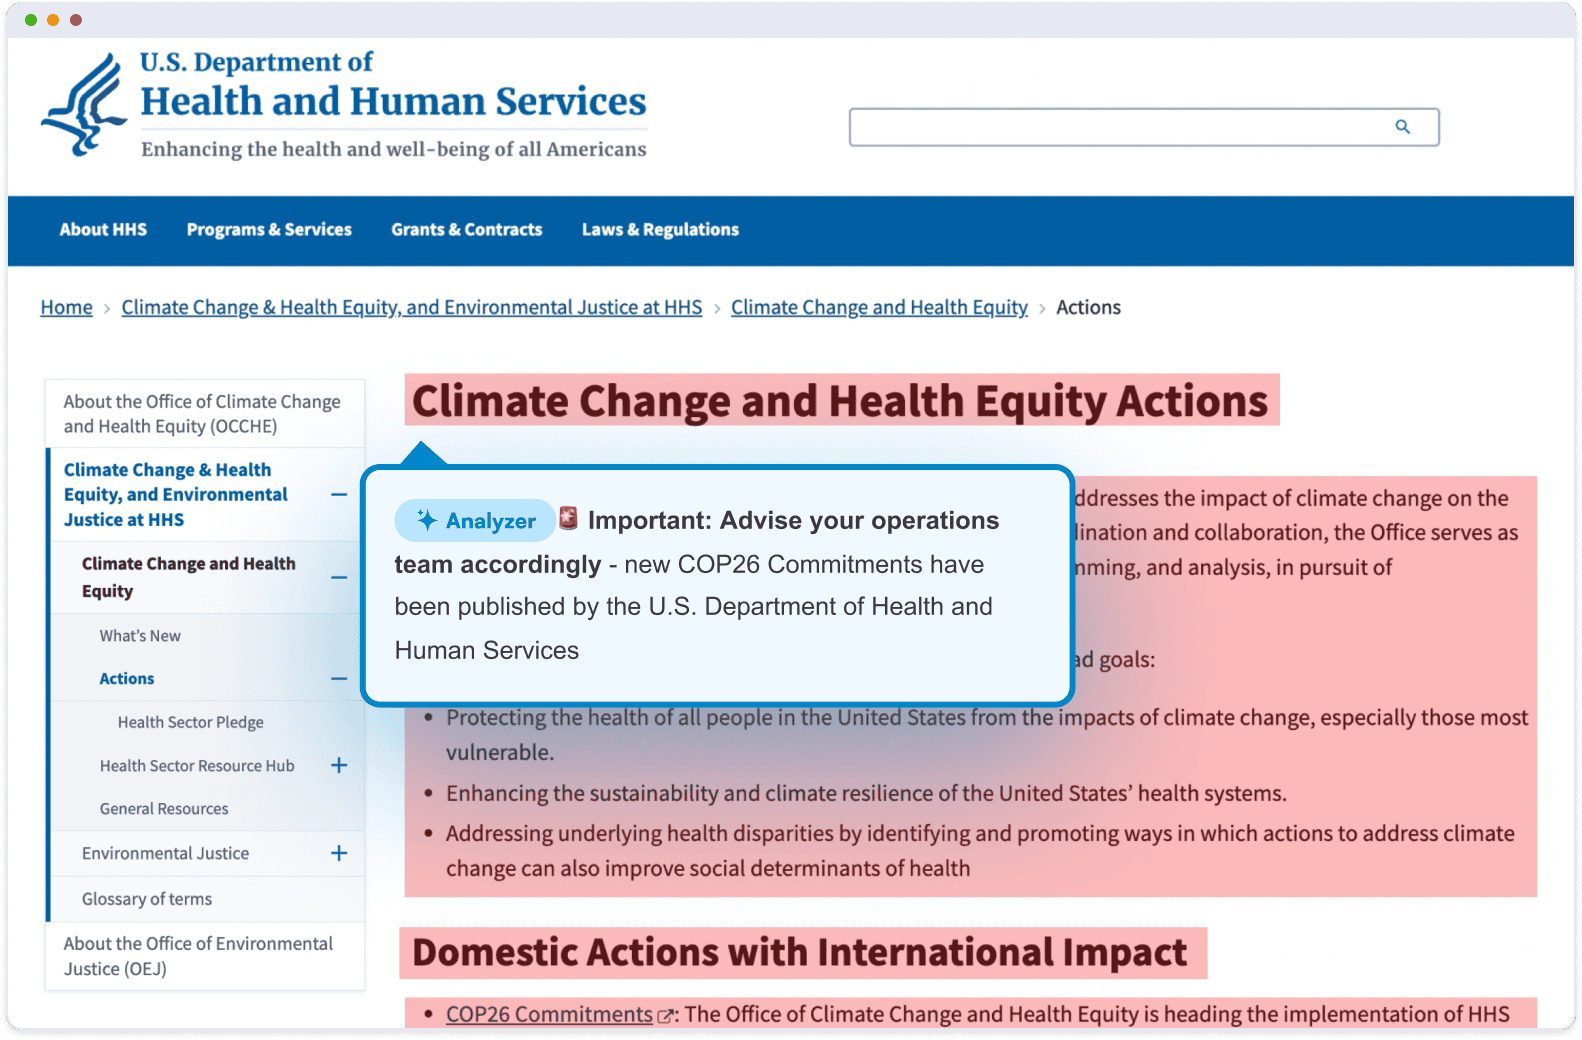Open the About HHS menu
Image resolution: width=1582 pixels, height=1040 pixels.
(103, 230)
